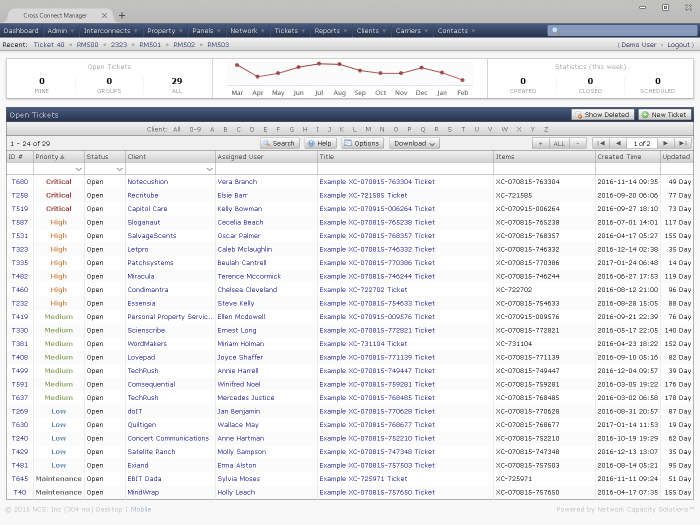Select the ALL rows toggle button
700x525 pixels.
(x=558, y=144)
